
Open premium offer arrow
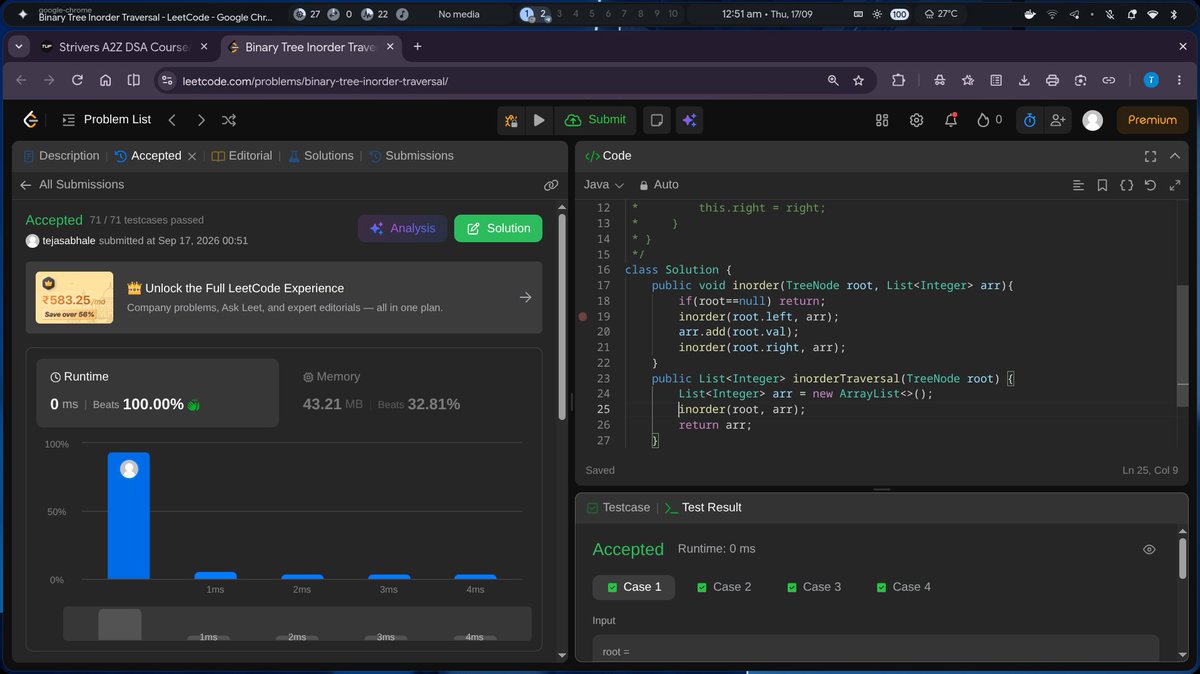[x=526, y=297]
